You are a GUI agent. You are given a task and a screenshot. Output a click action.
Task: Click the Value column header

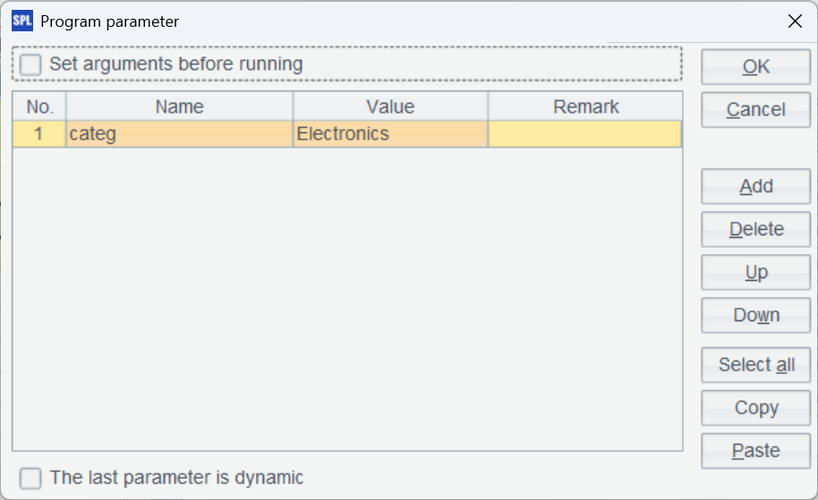[x=390, y=107]
